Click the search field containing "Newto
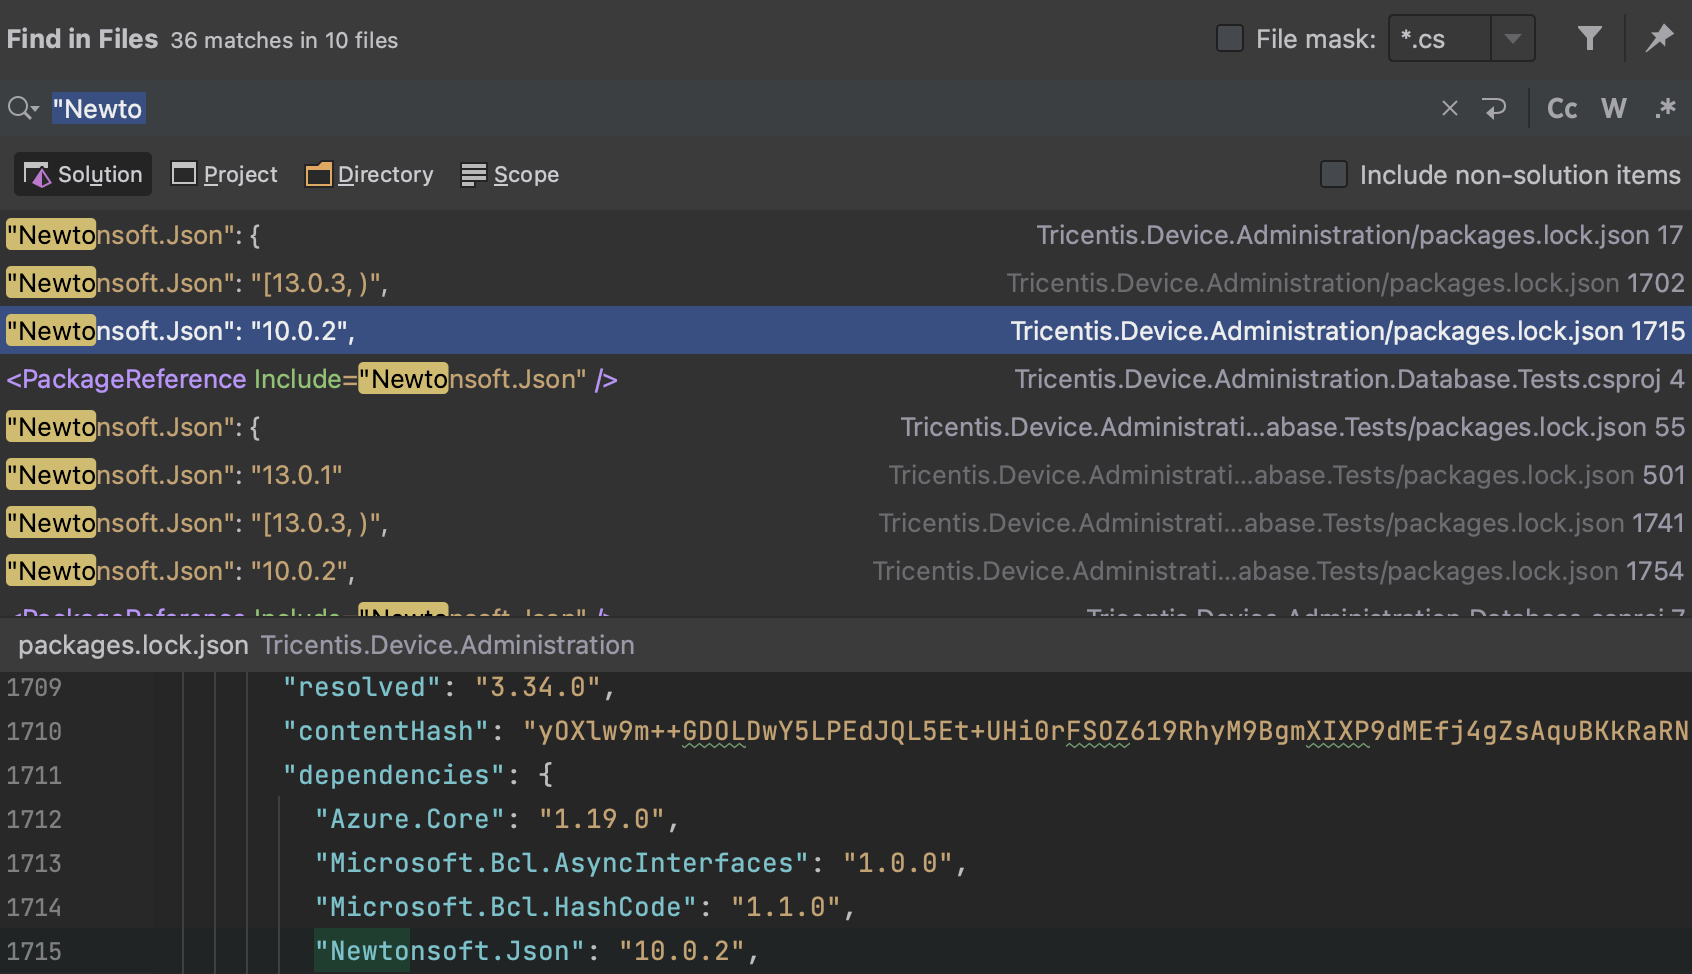Image resolution: width=1692 pixels, height=974 pixels. coord(740,108)
